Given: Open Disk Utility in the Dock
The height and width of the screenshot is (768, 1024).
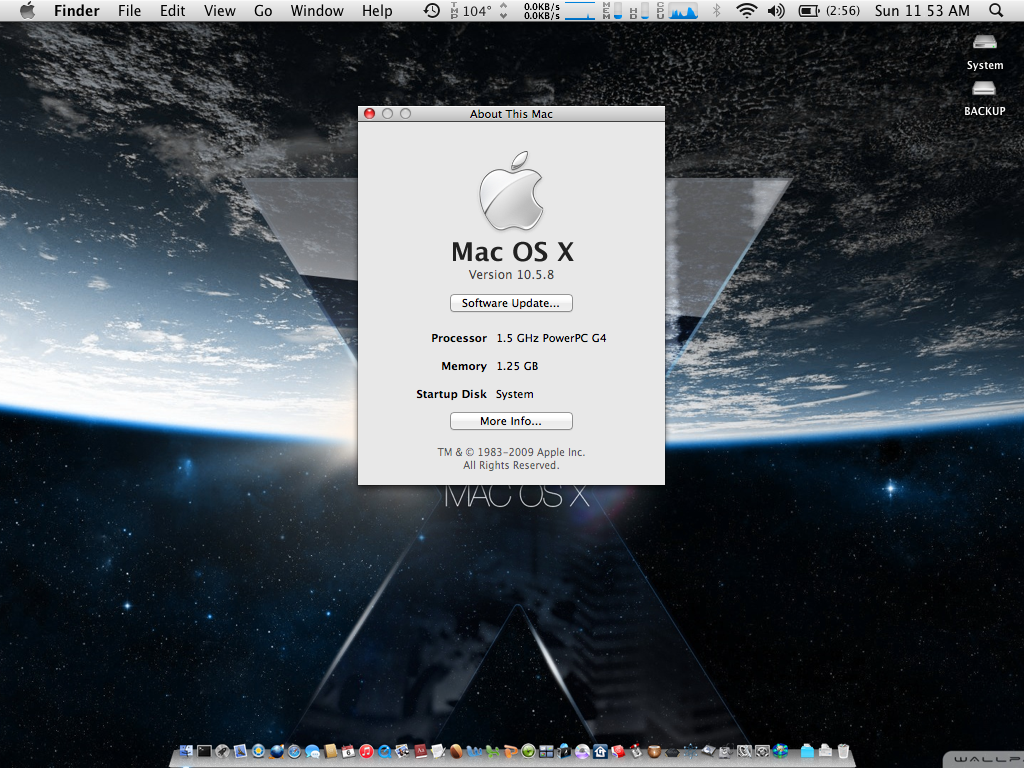Looking at the screenshot, I should click(x=725, y=752).
